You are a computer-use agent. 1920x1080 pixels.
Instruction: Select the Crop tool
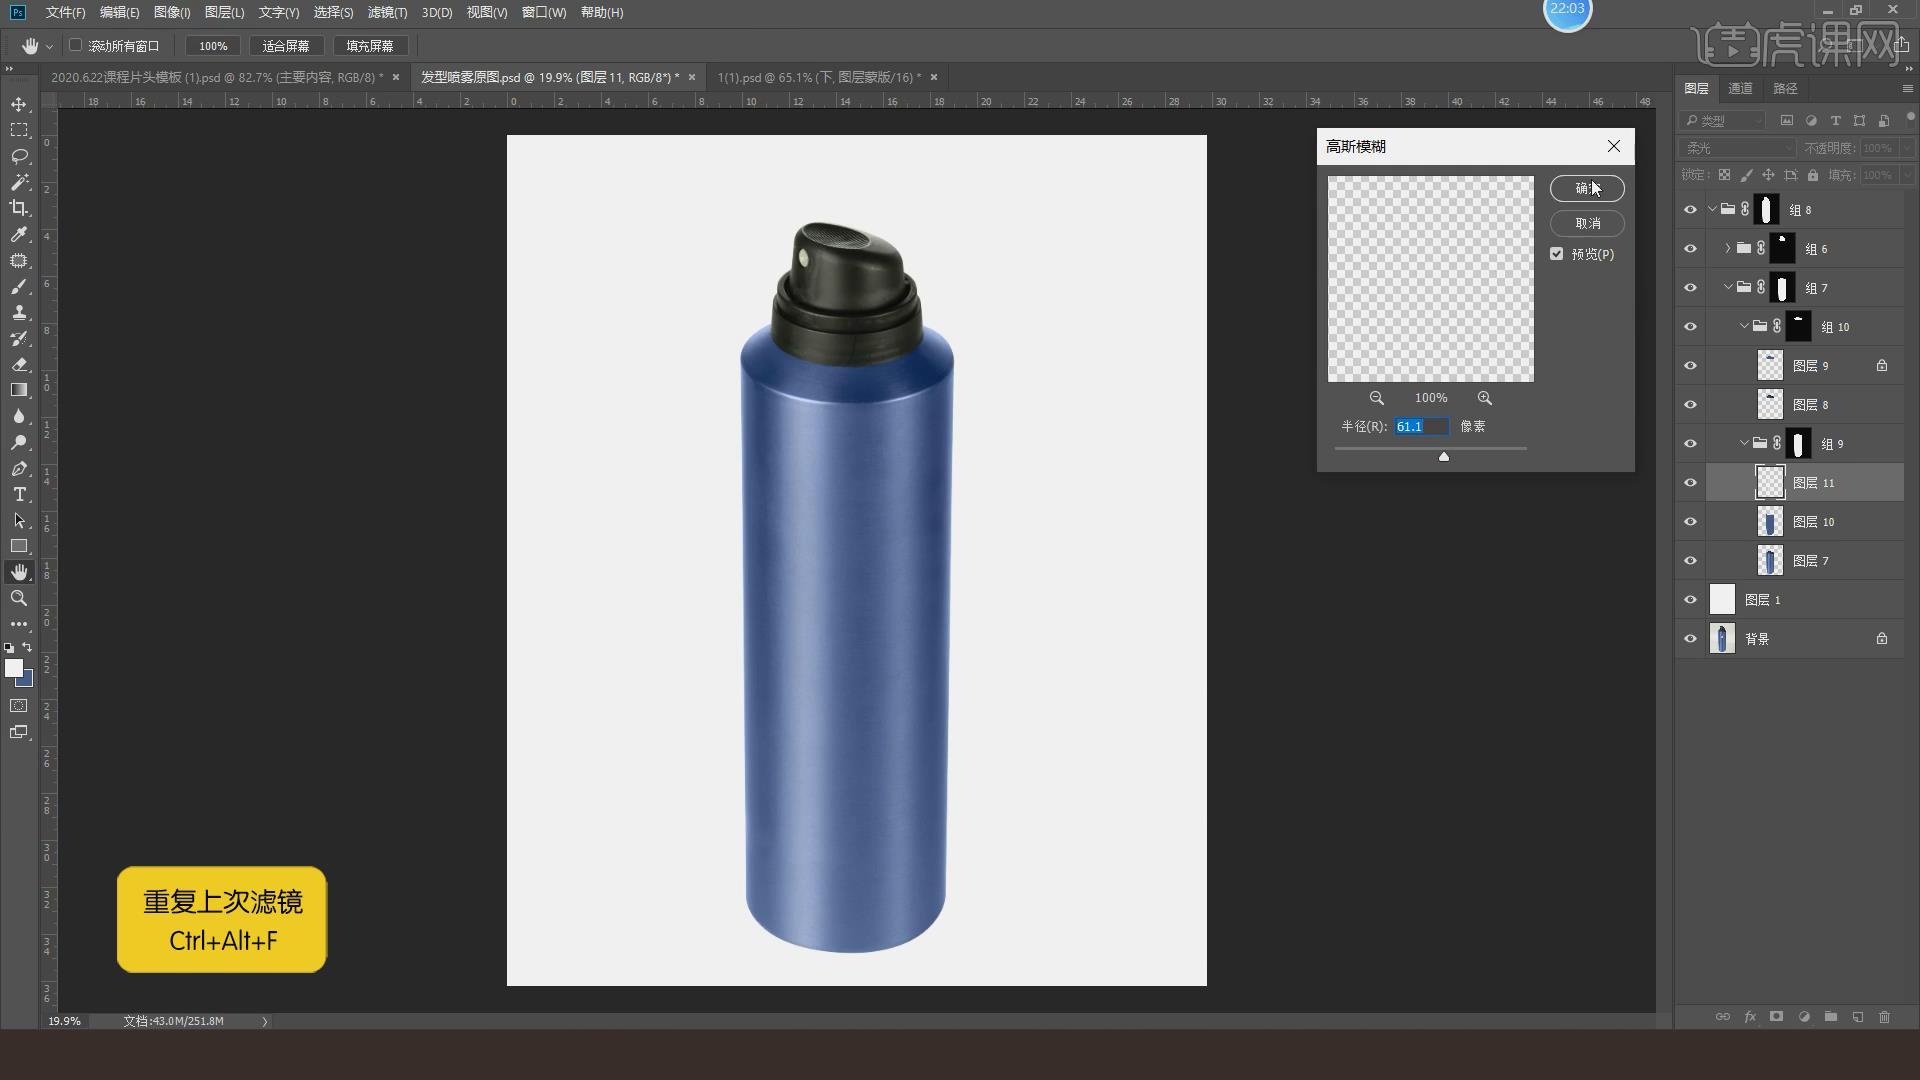pos(19,208)
